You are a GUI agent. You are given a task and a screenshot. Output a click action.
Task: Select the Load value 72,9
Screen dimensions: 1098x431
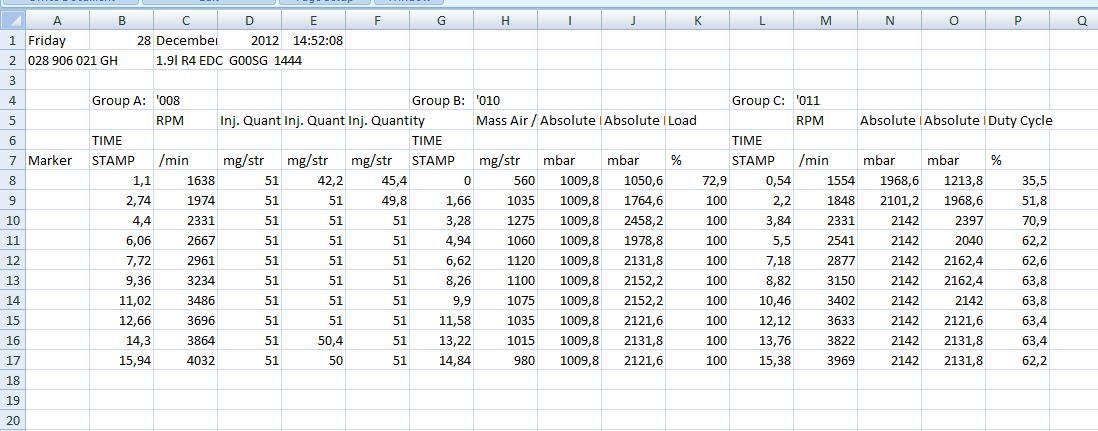[x=698, y=180]
